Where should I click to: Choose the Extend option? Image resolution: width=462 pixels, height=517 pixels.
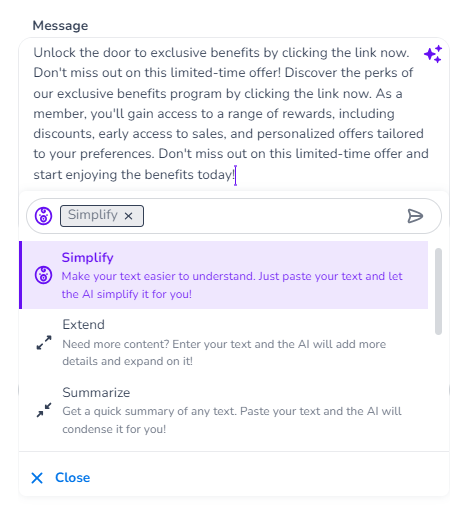(x=223, y=342)
